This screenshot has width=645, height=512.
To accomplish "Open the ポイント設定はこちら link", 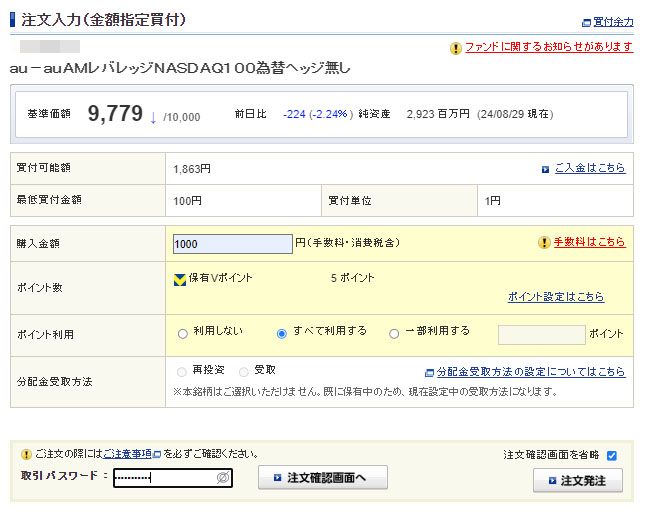I will pyautogui.click(x=555, y=297).
